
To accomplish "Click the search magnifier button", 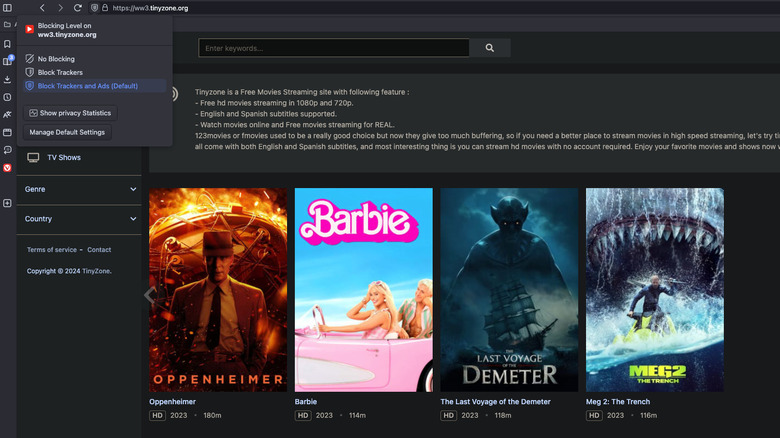I will (x=489, y=48).
